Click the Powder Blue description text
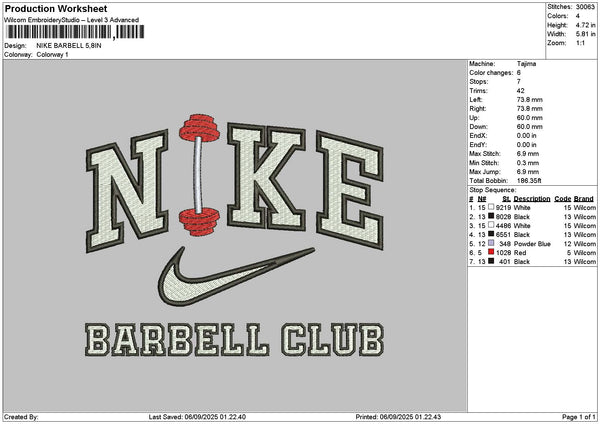This screenshot has height=424, width=600. tap(532, 244)
